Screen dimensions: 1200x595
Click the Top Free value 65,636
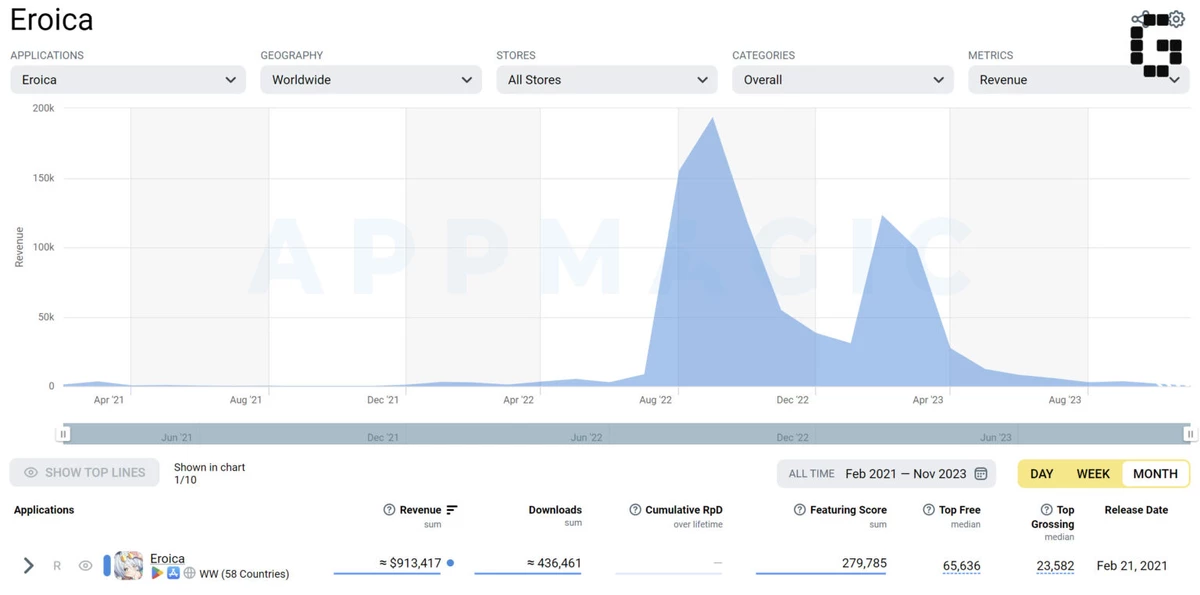(961, 566)
